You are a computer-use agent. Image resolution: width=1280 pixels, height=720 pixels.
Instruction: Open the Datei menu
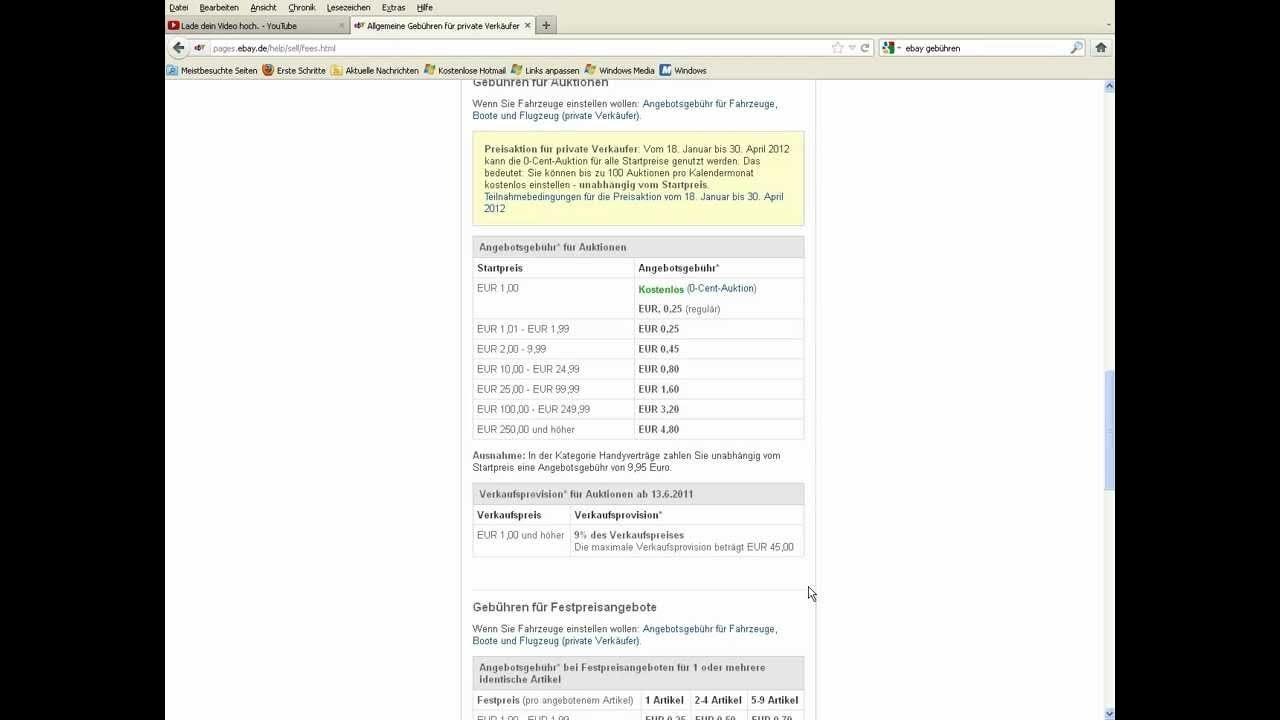178,7
